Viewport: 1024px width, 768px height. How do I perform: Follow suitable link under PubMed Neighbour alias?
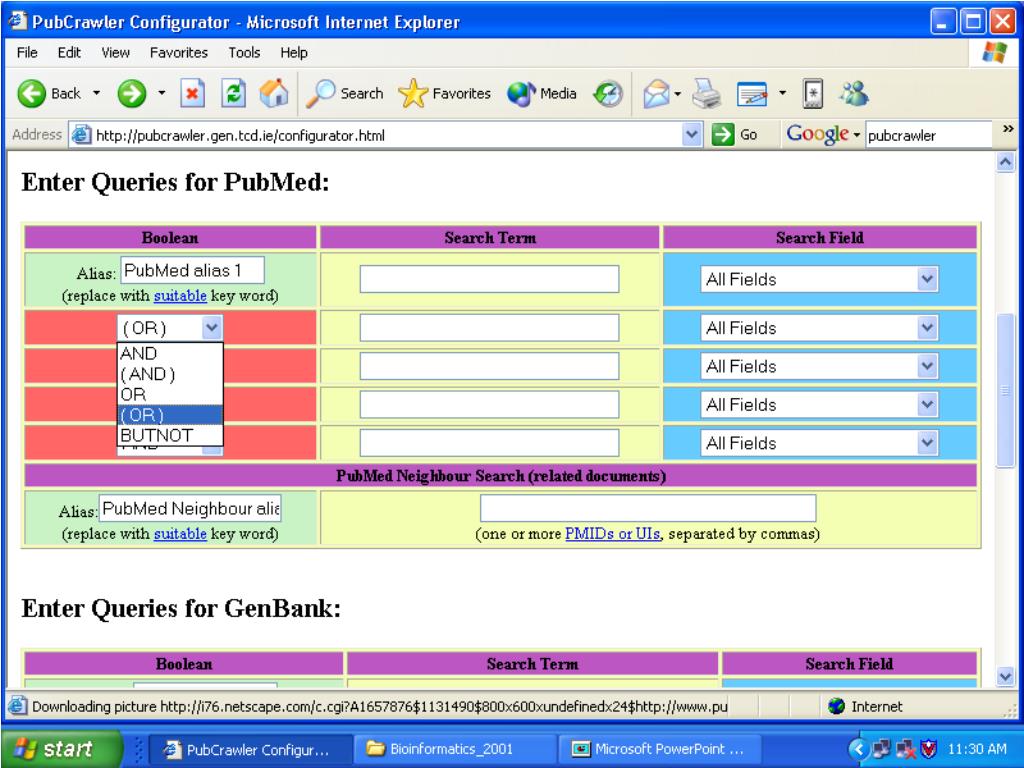click(180, 534)
